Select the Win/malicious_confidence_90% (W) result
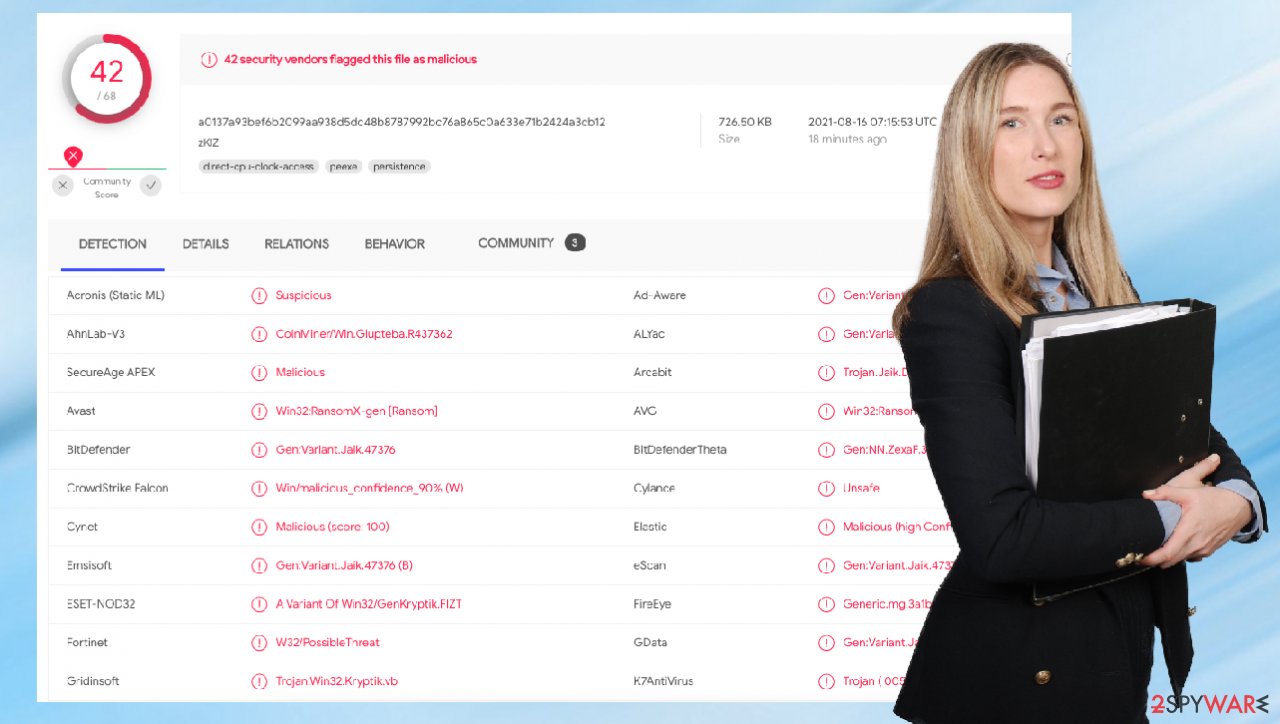 [370, 488]
